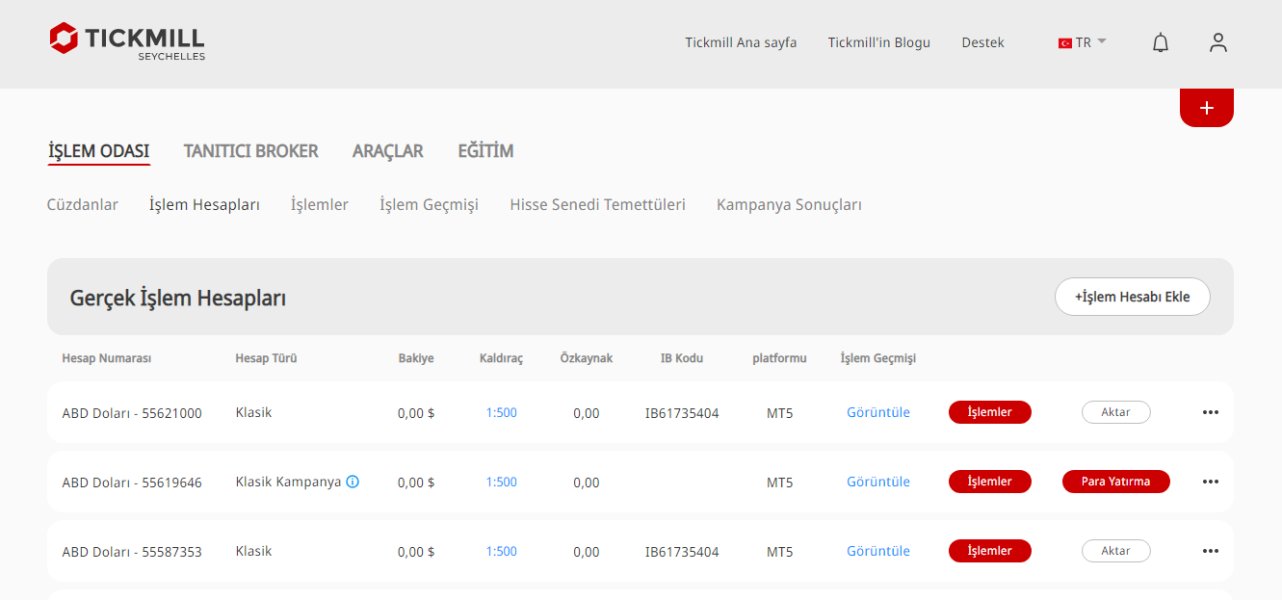
Task: Click the platformu column header
Action: click(x=780, y=358)
